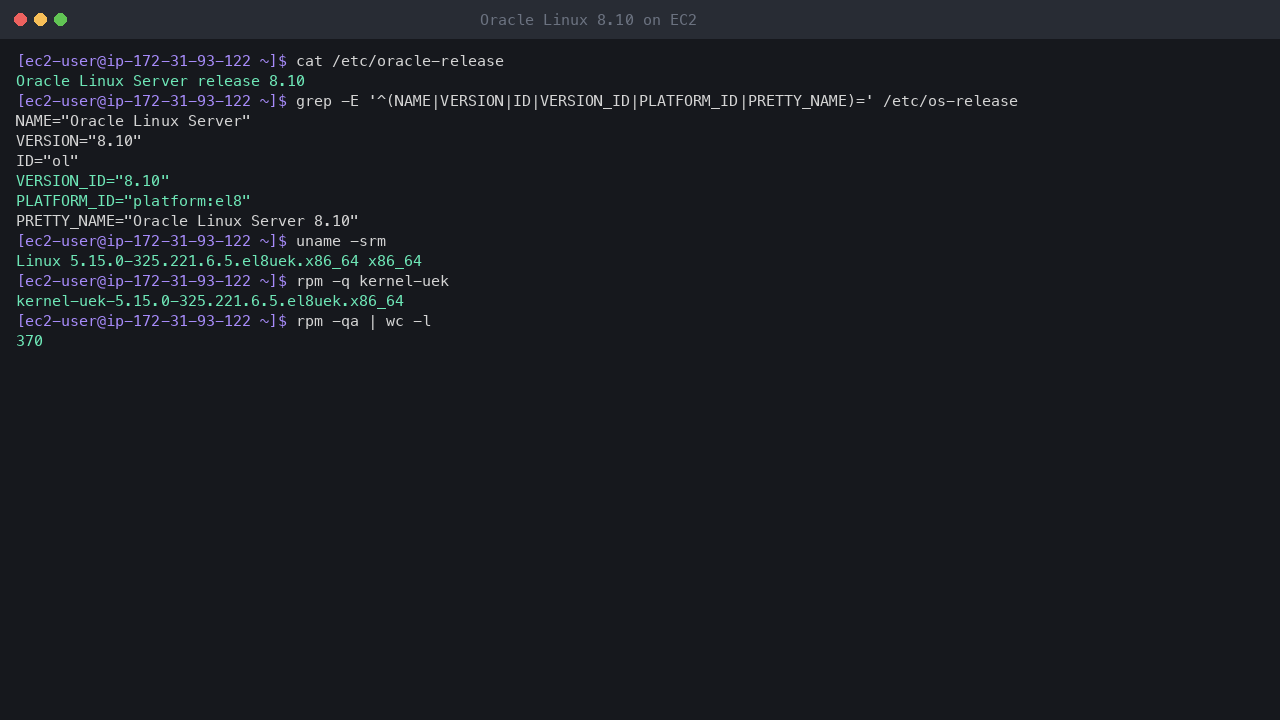Click the command "cat /etc/oracle-release"
This screenshot has height=720, width=1280.
click(400, 61)
